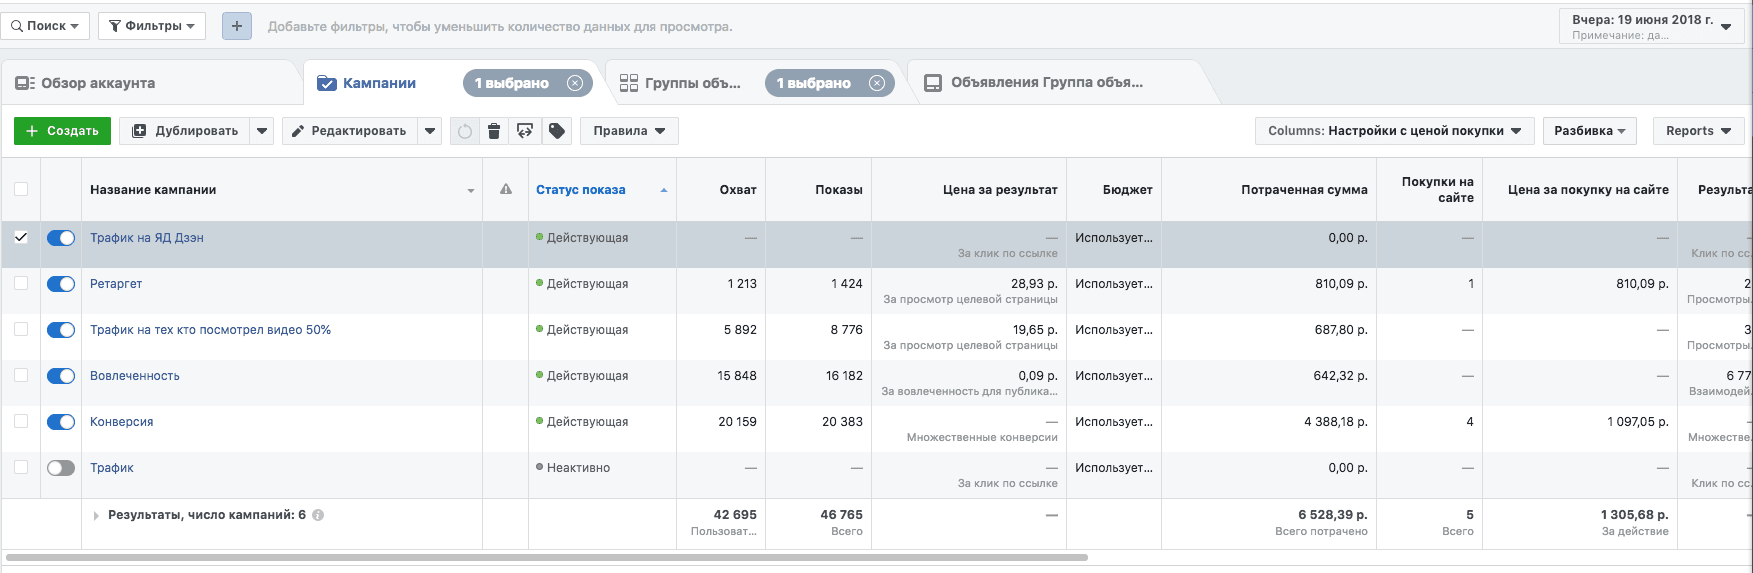Check the select-all header checkbox
This screenshot has height=573, width=1753.
pos(21,189)
